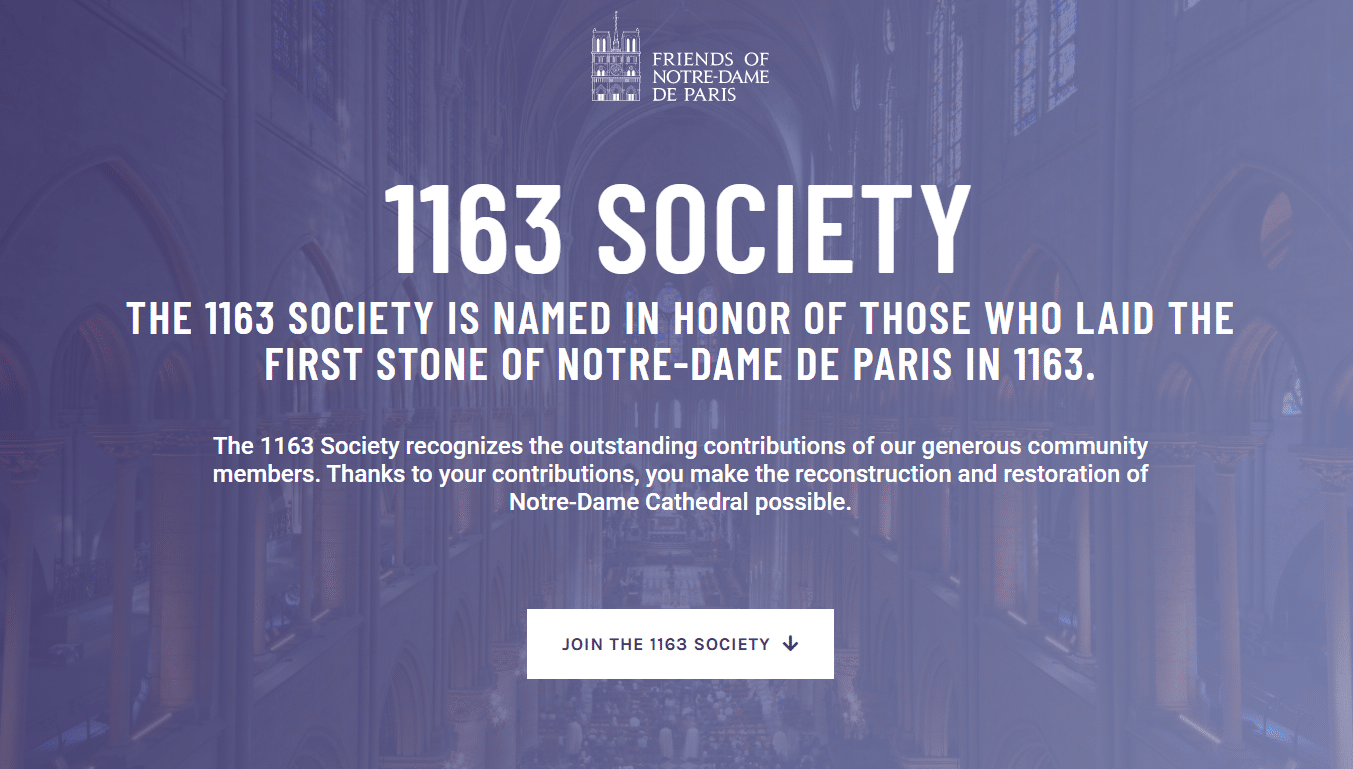Click the paragraph line 'The 1163 Society recognizes the outstanding contributions'

(x=680, y=445)
